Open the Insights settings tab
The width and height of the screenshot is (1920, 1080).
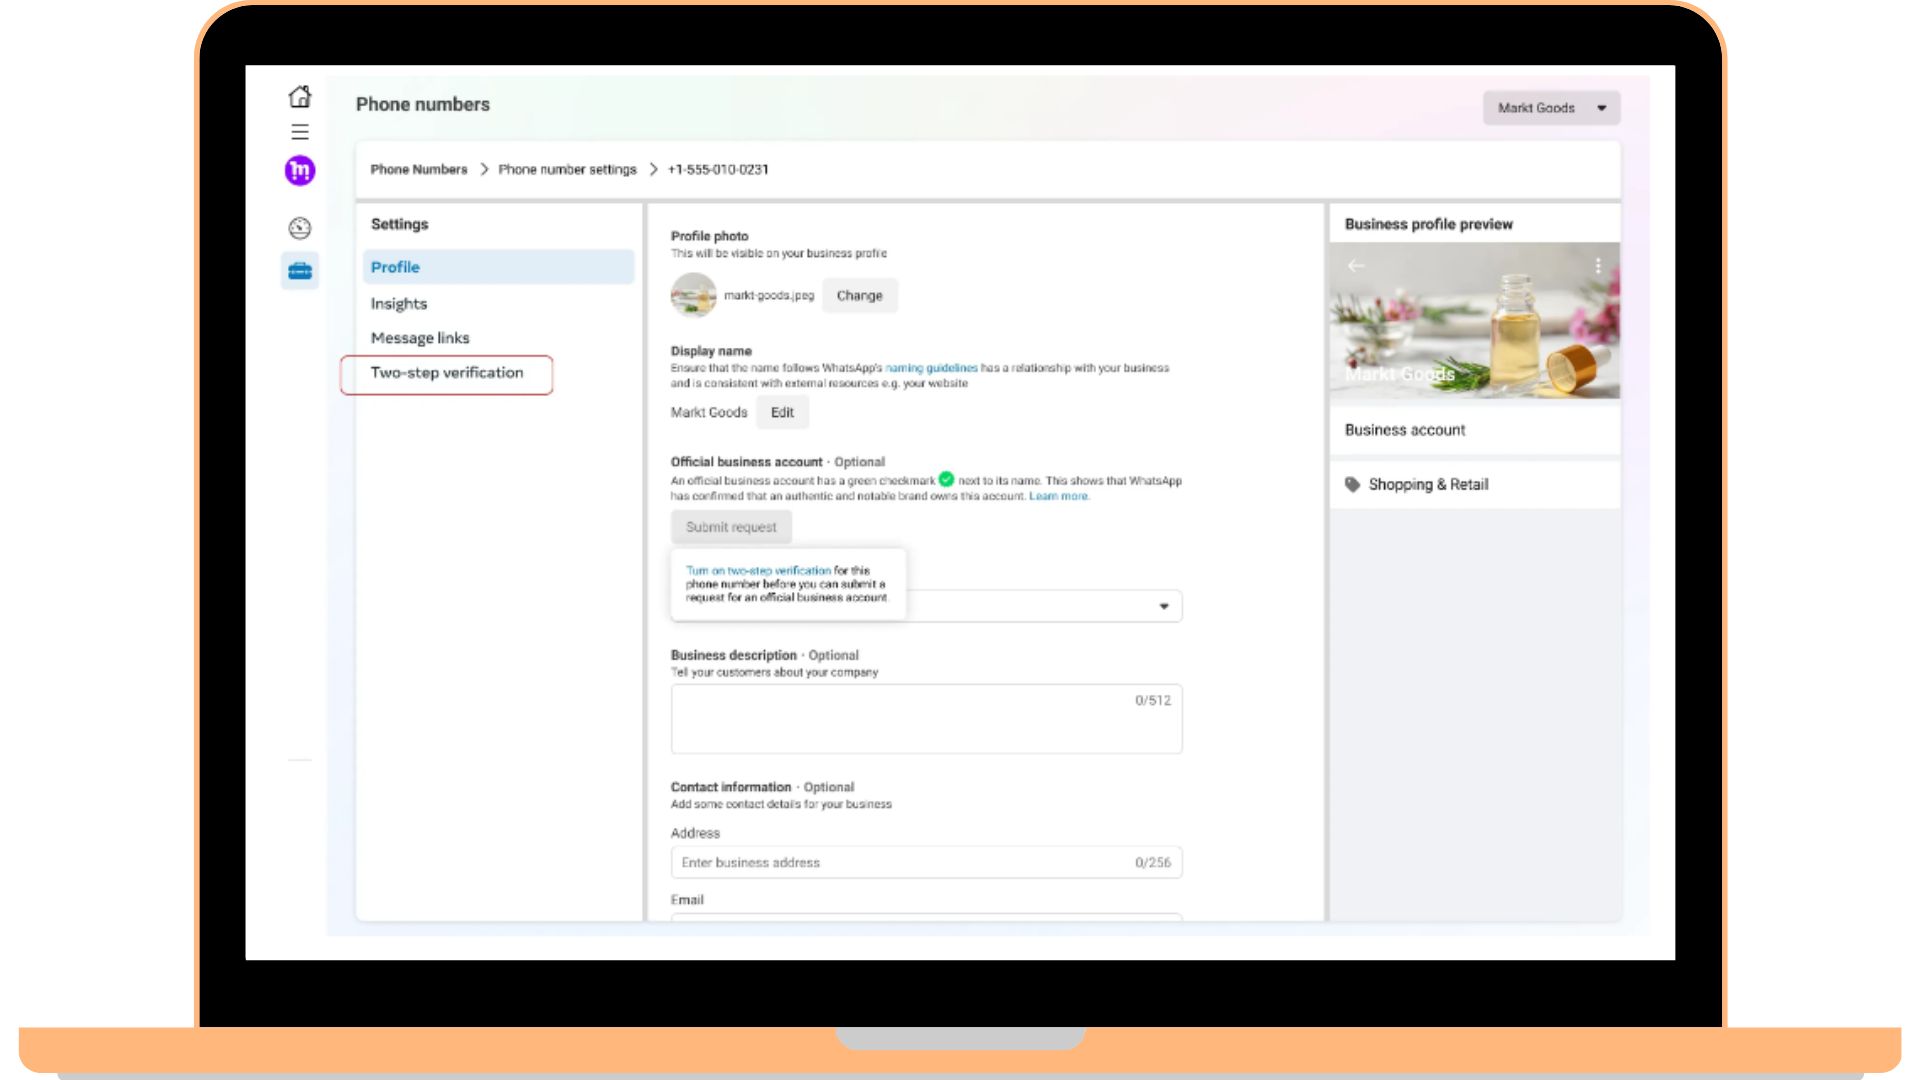399,303
